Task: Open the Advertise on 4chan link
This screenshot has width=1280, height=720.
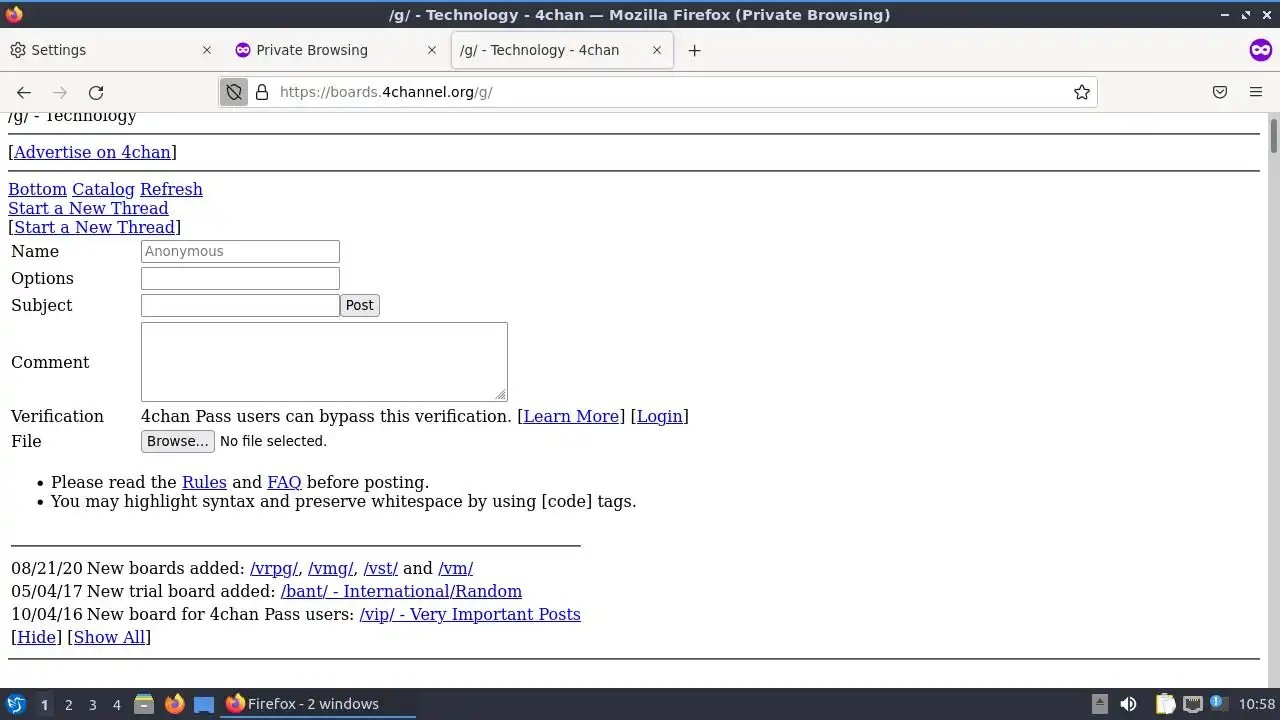Action: coord(92,152)
